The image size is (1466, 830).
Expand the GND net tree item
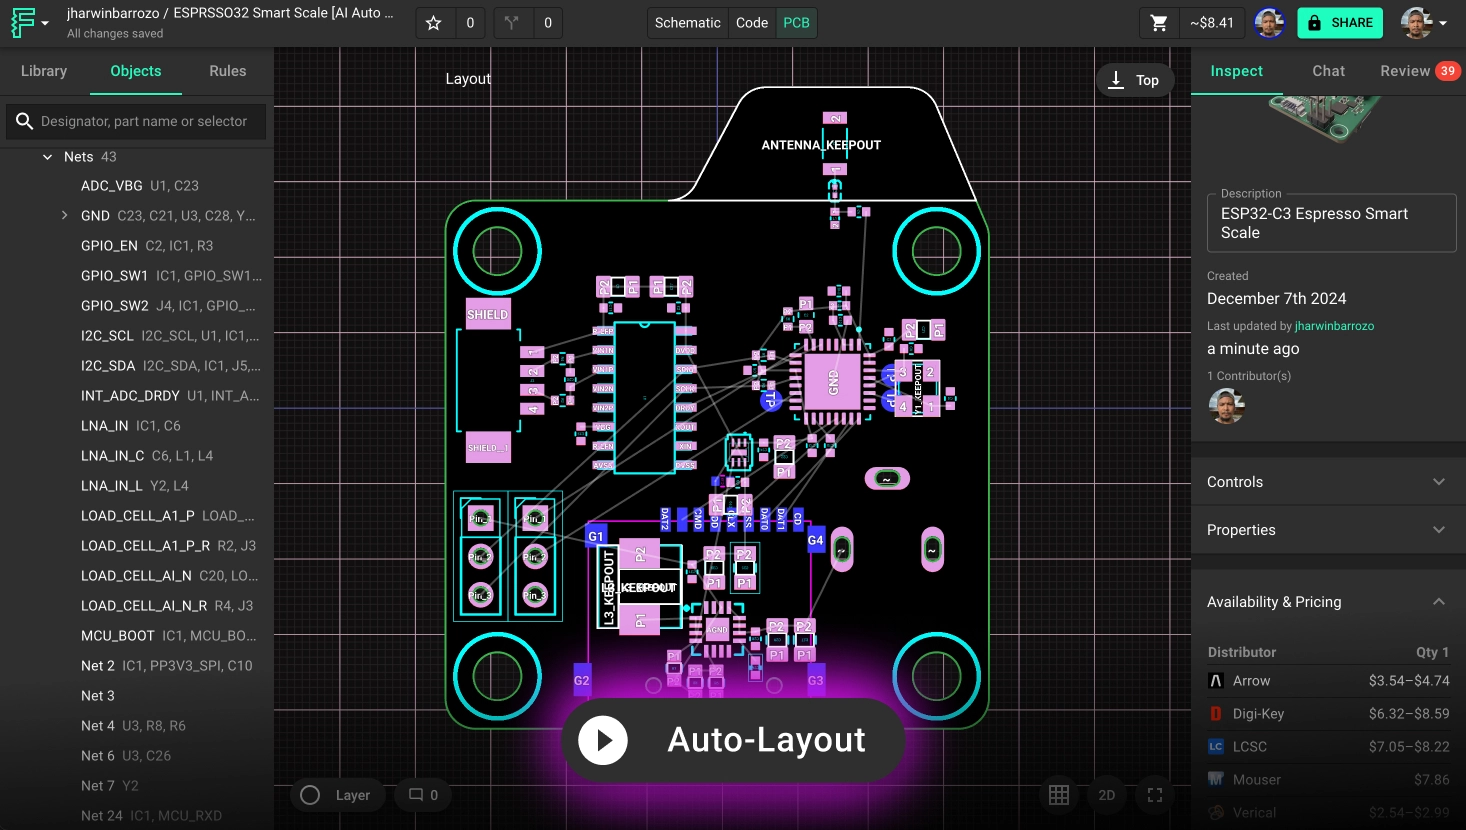(65, 216)
